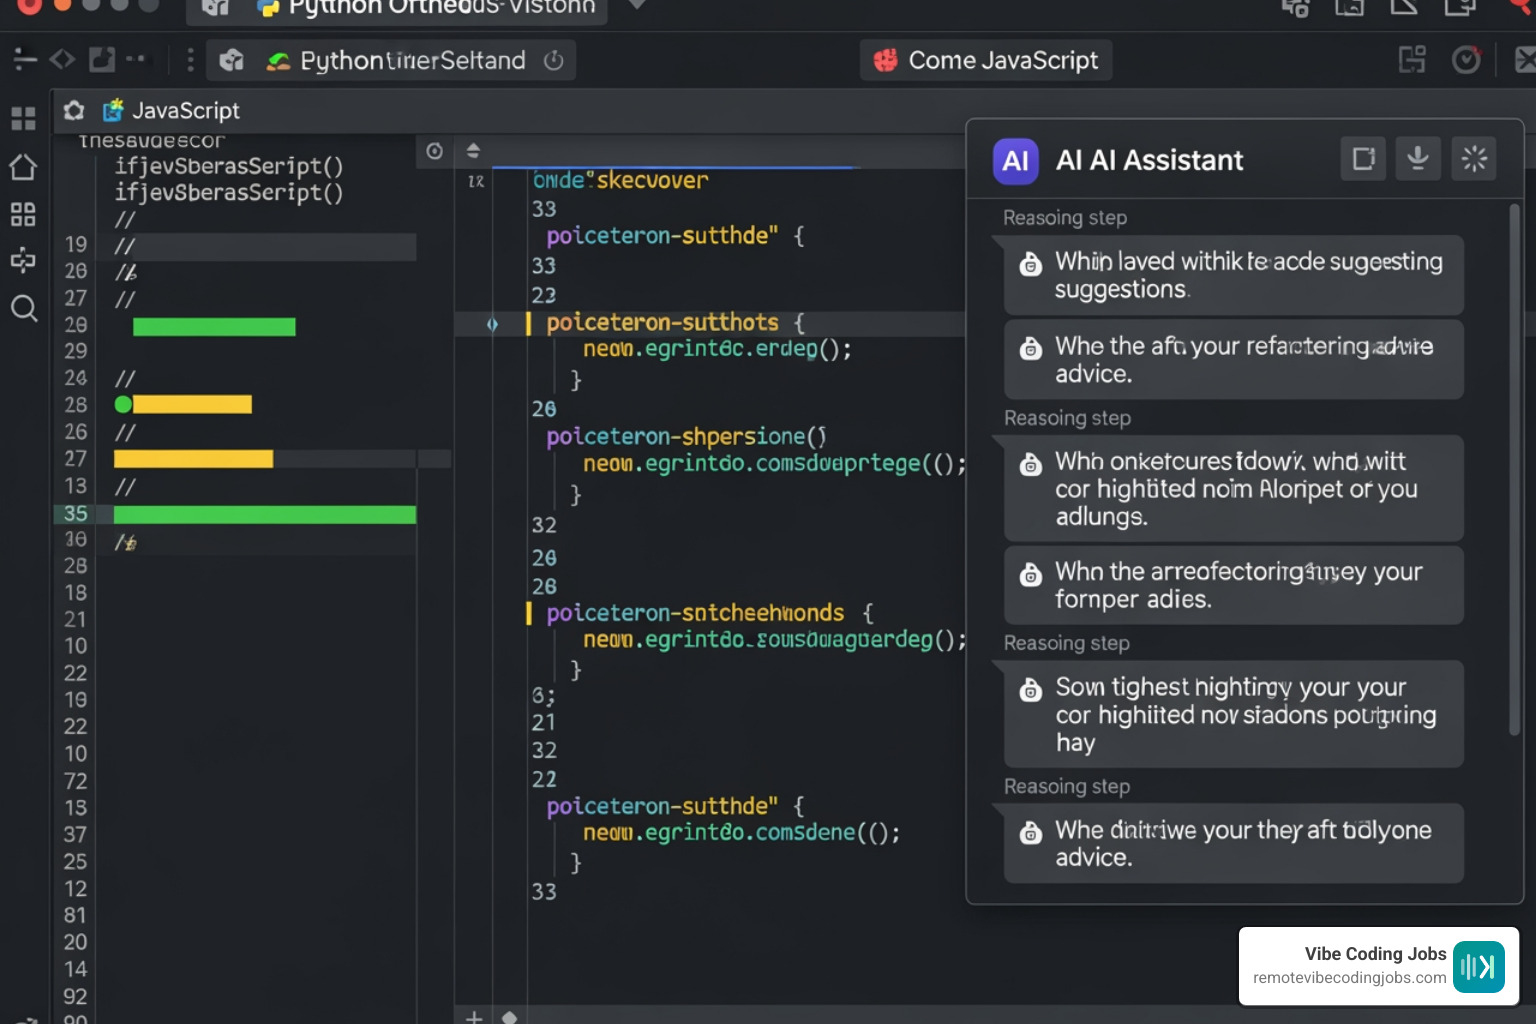Click the AI Assistant panel scrollbar
This screenshot has width=1536, height=1024.
[x=1515, y=468]
